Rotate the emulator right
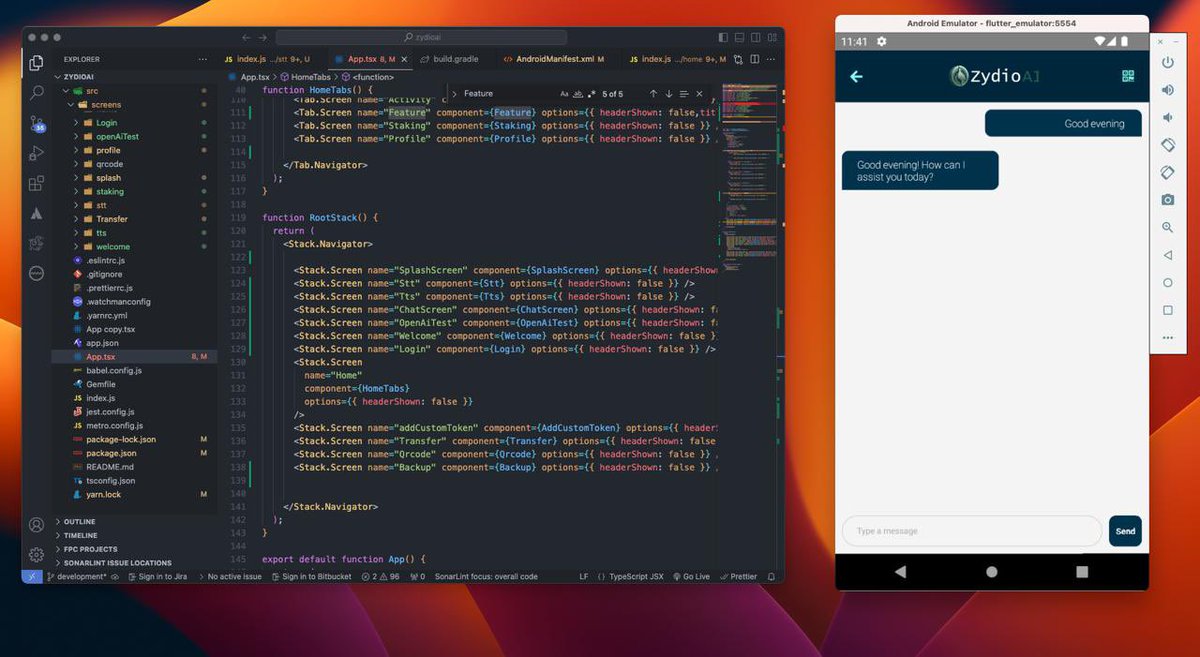Viewport: 1200px width, 657px height. [x=1167, y=173]
